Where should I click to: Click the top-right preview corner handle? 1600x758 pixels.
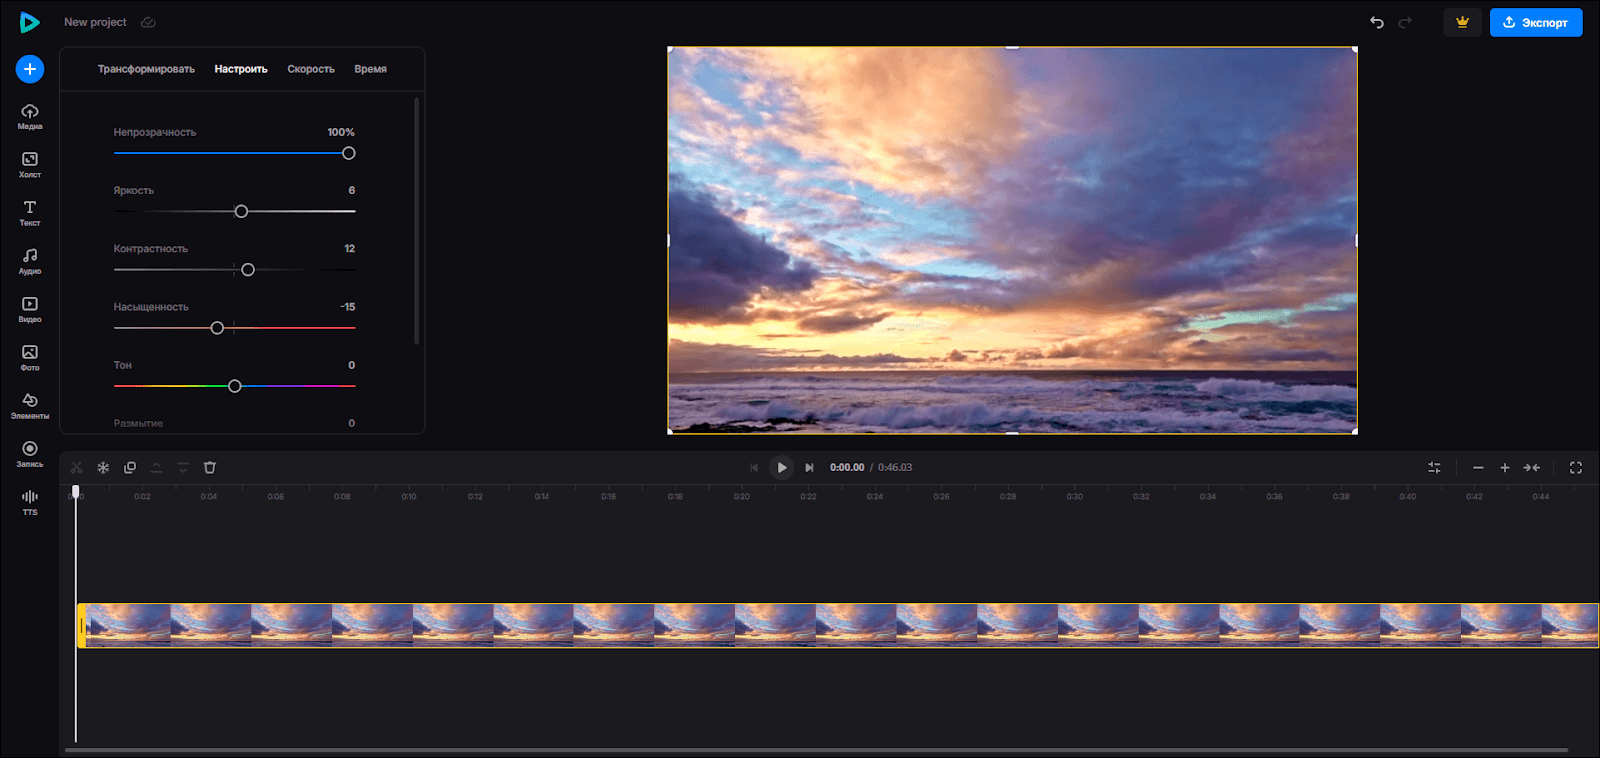1355,48
